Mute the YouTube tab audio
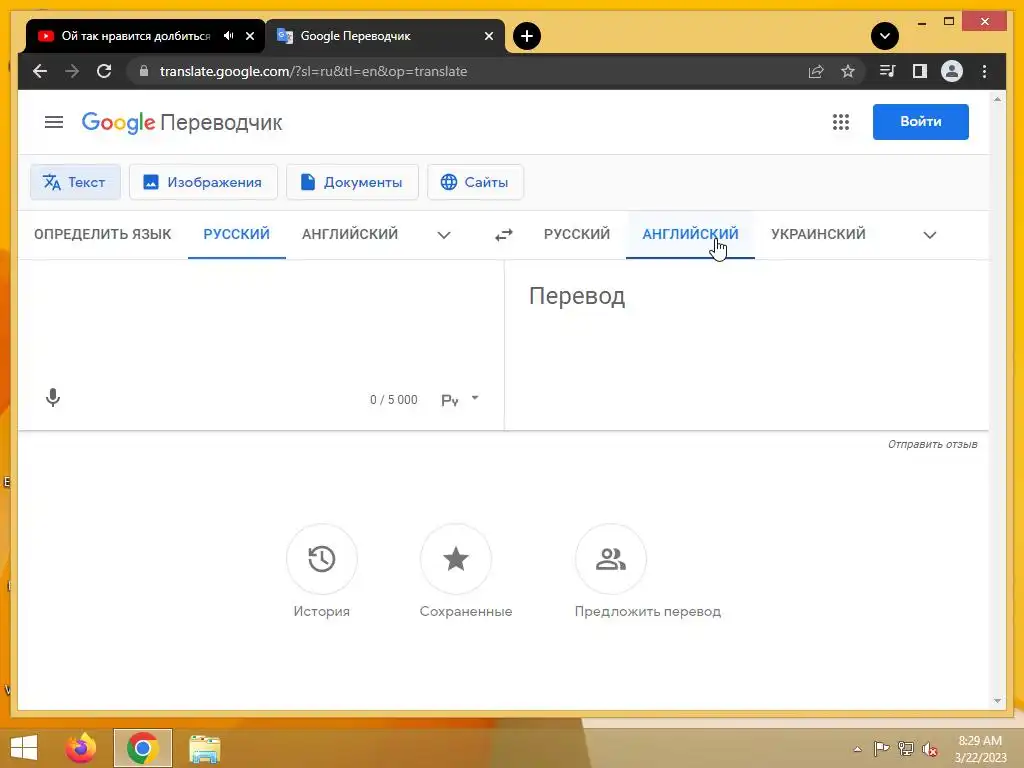 (x=228, y=36)
